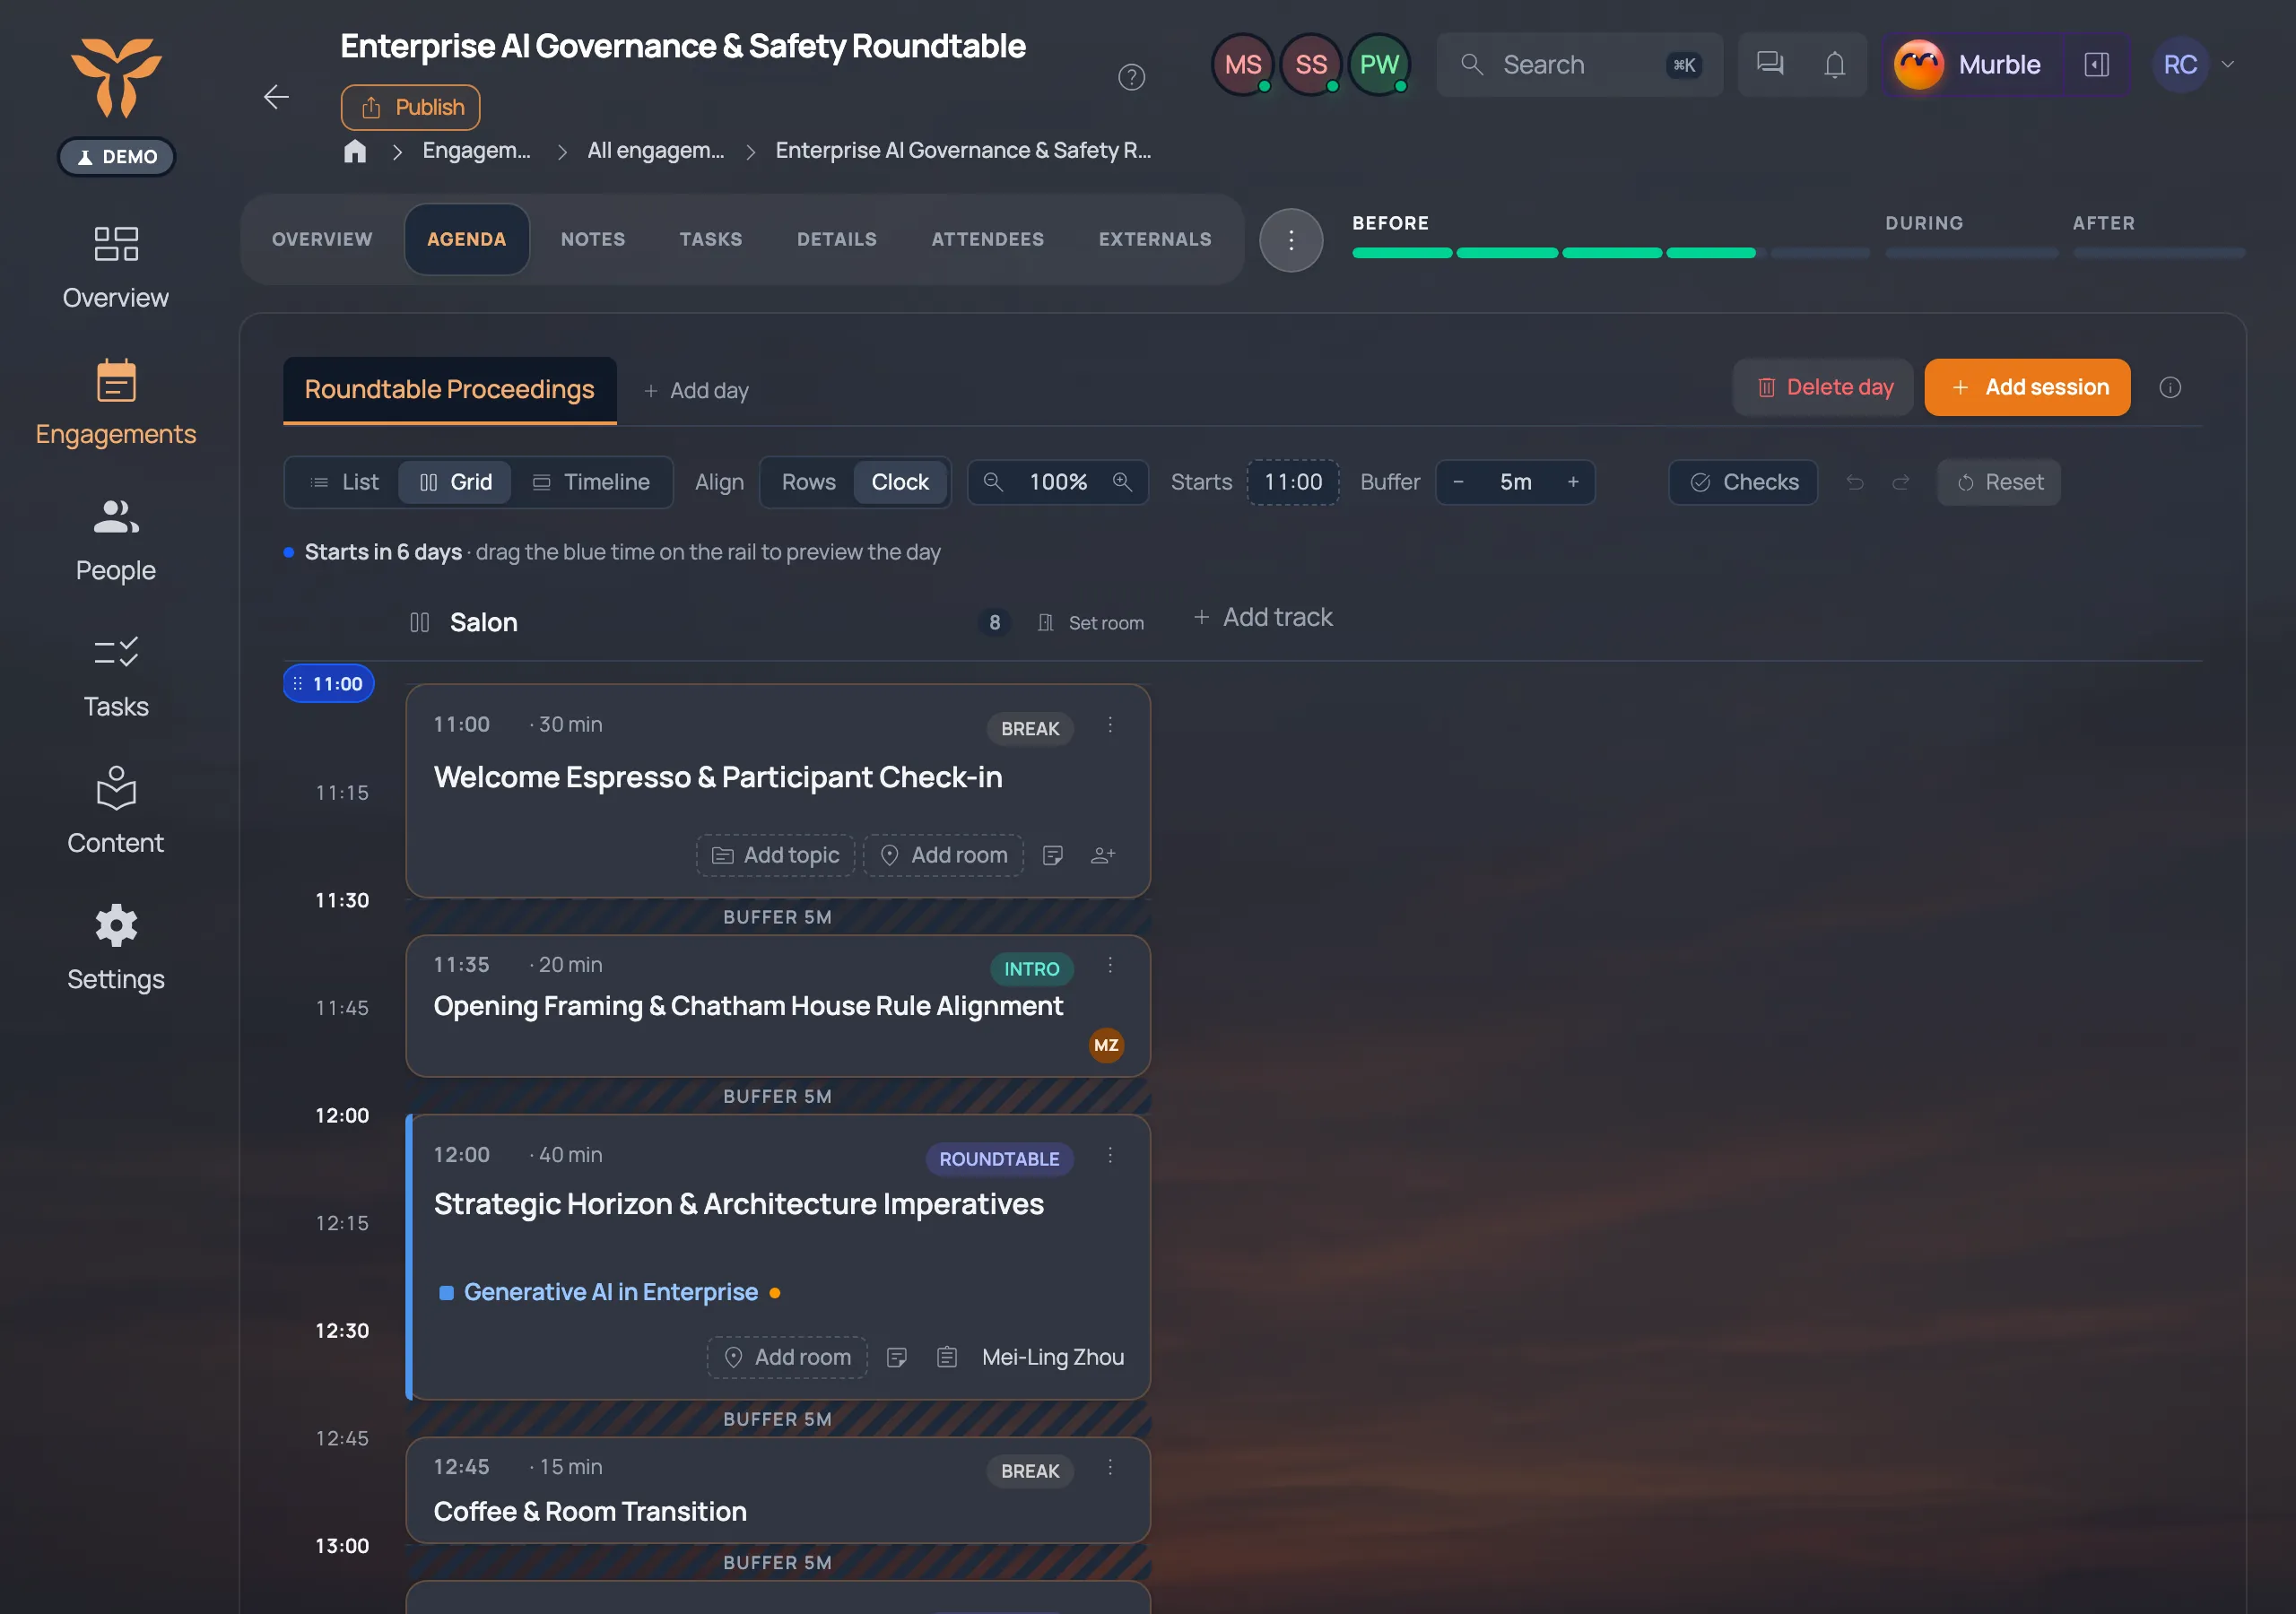The width and height of the screenshot is (2296, 1614).
Task: Open the chat messages icon
Action: pos(1769,65)
